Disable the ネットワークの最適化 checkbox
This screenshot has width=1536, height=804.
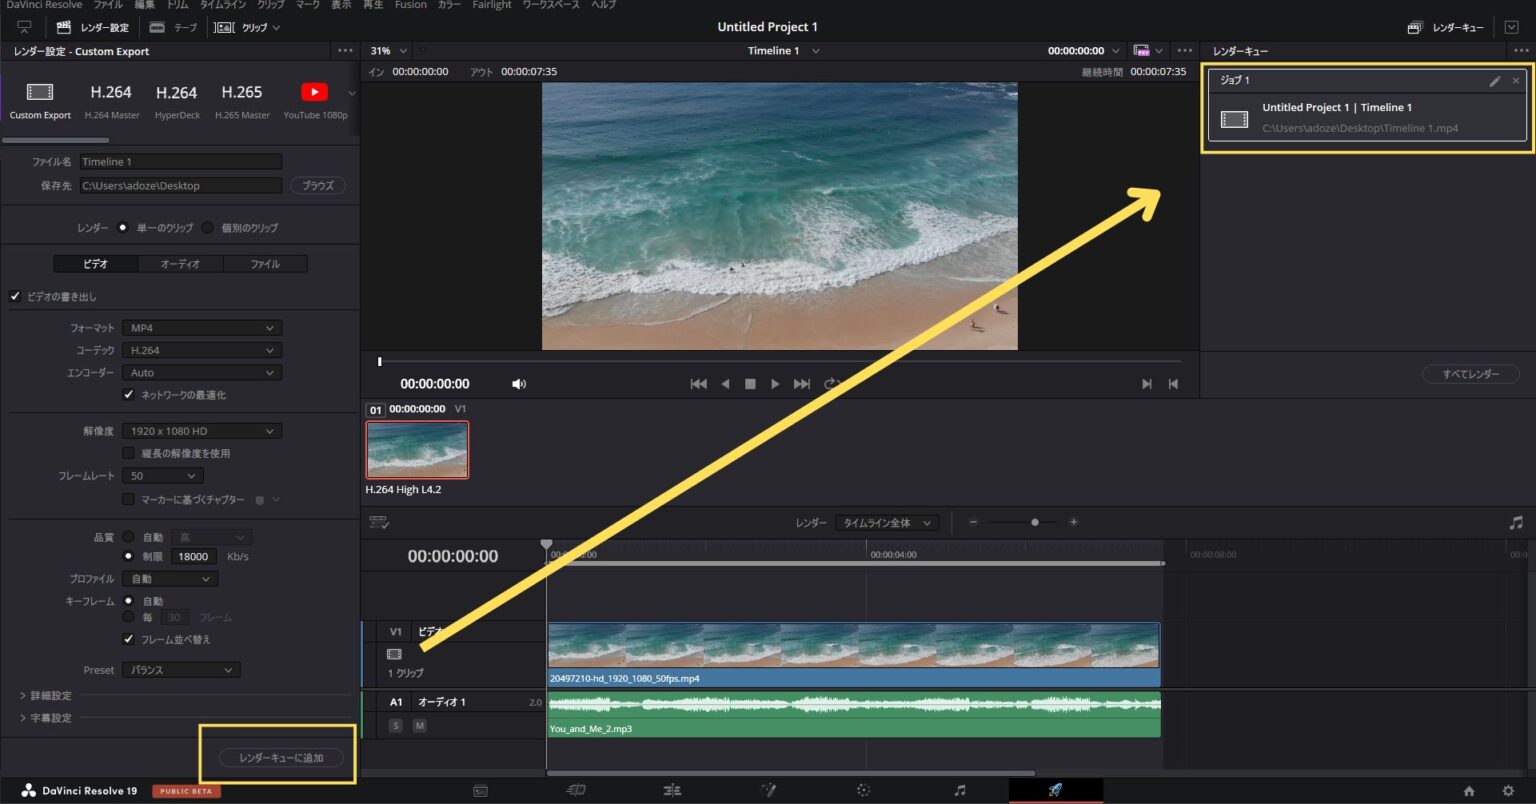128,394
